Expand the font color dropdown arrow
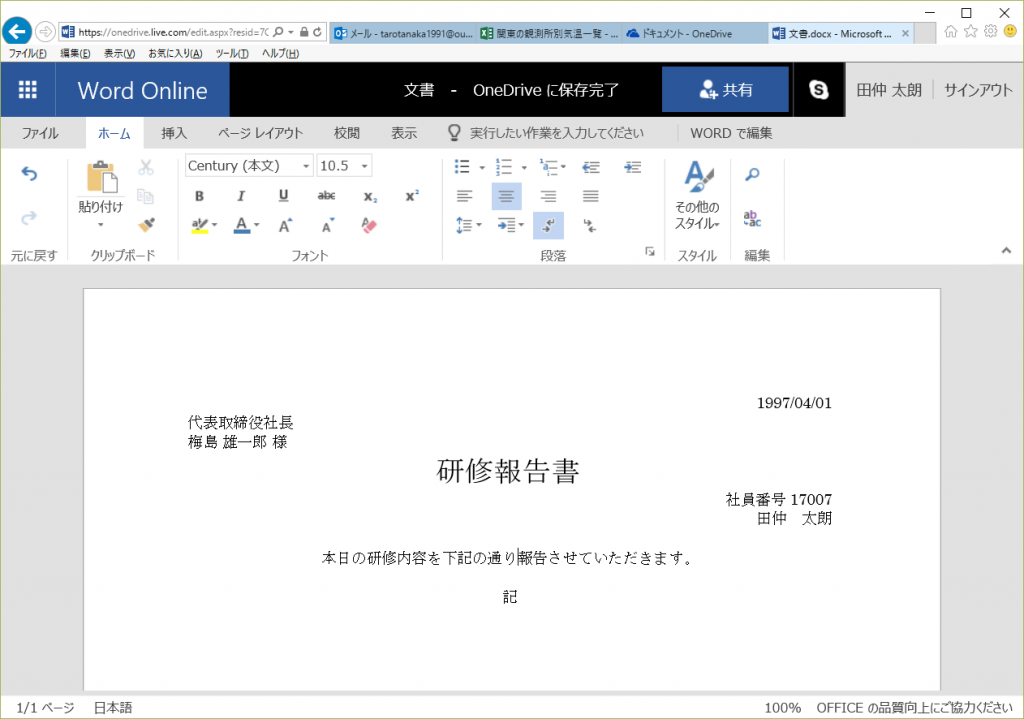 click(257, 225)
